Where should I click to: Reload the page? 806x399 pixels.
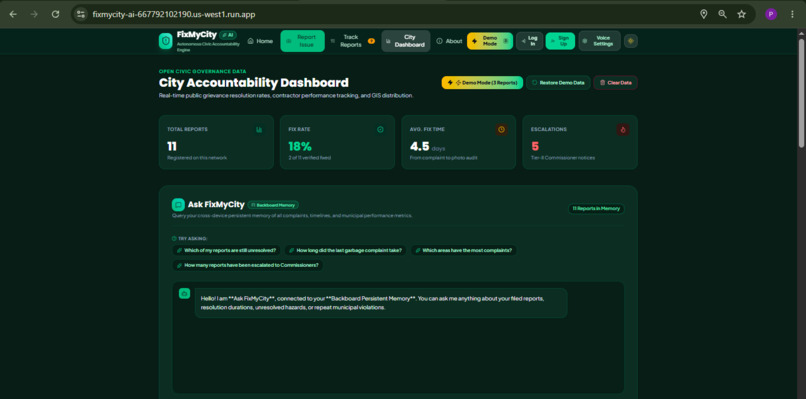point(56,14)
